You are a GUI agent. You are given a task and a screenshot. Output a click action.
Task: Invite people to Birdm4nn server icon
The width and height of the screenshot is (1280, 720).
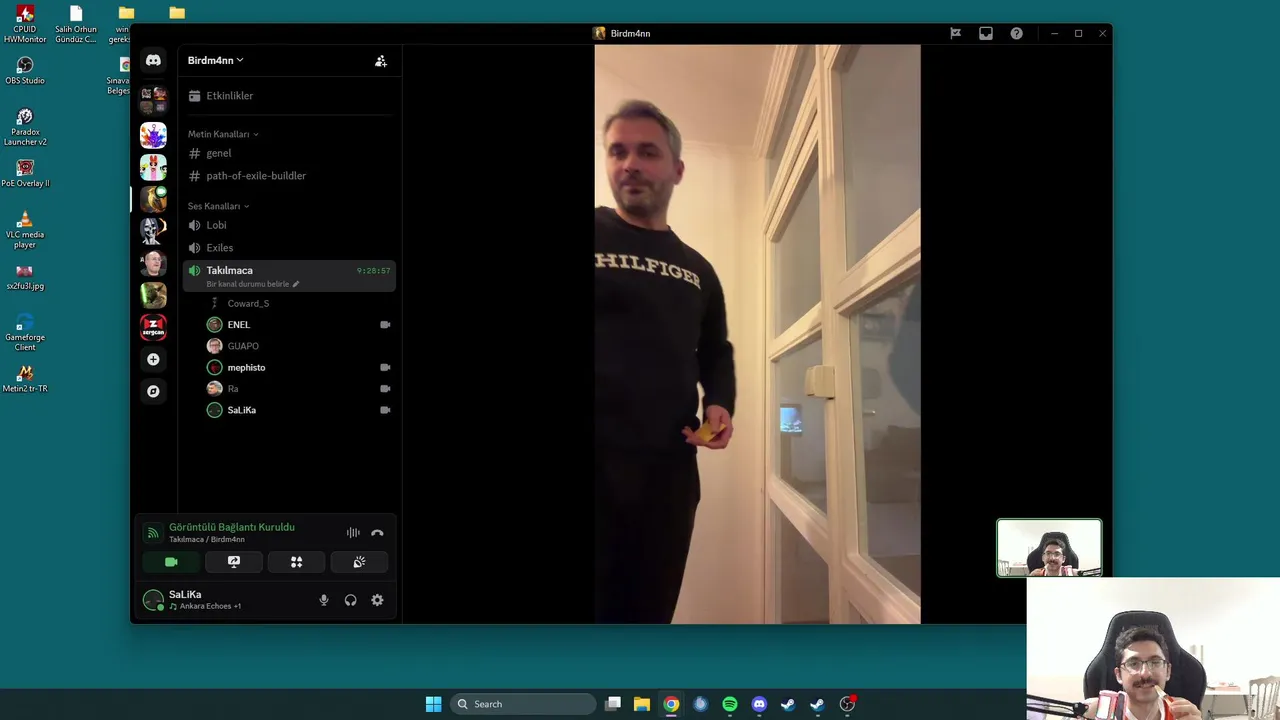381,61
